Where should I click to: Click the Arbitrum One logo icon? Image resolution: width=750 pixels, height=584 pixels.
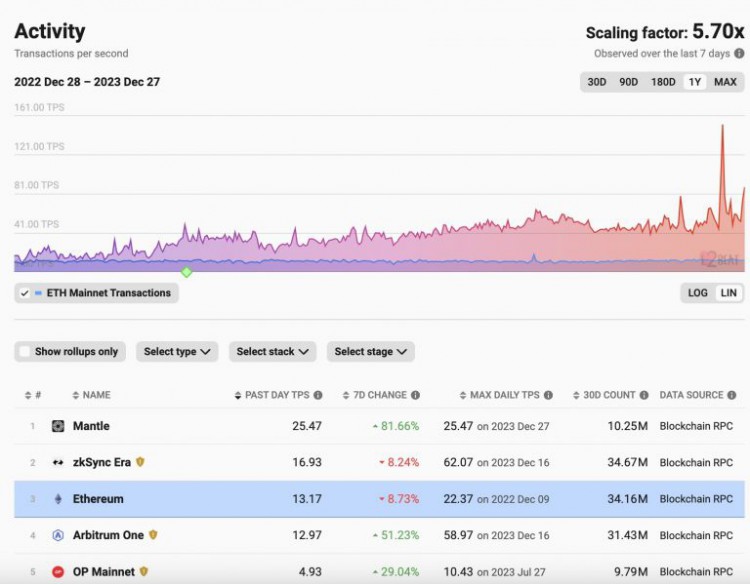tap(58, 535)
